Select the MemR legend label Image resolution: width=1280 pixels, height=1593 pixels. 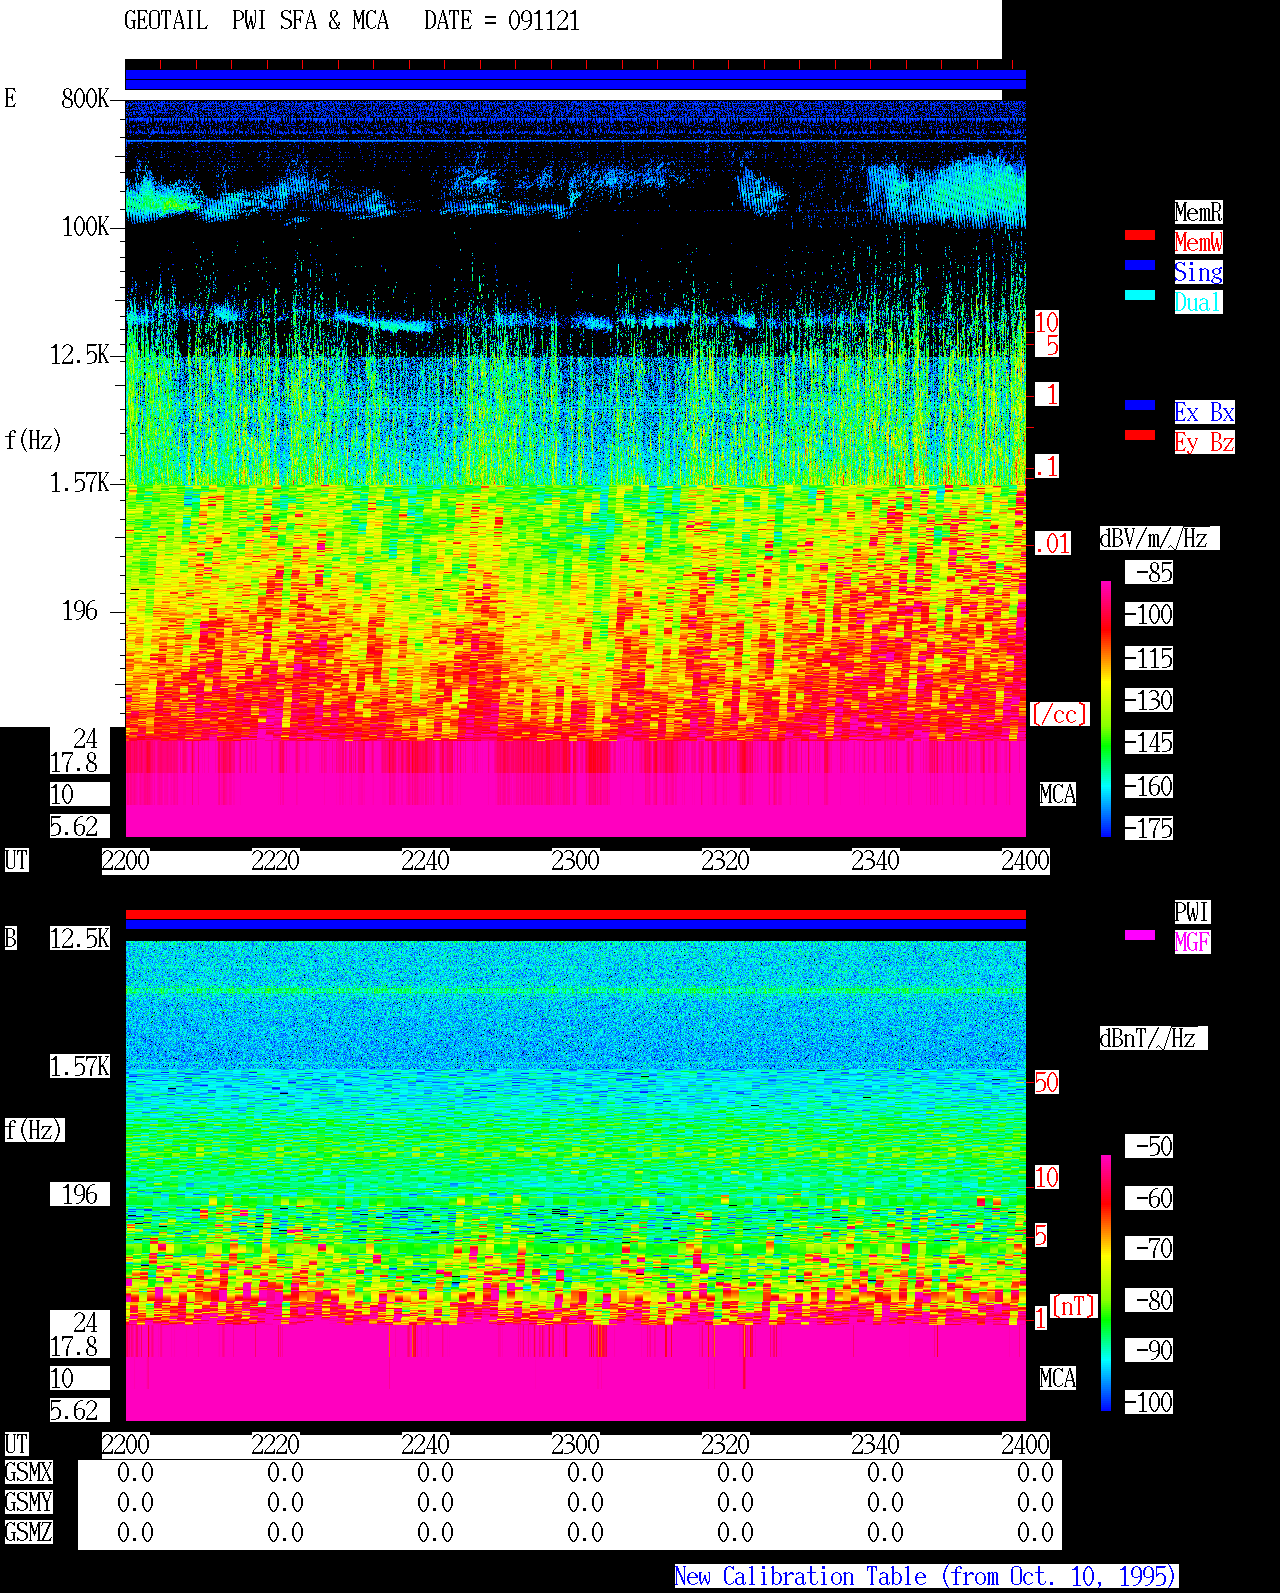click(x=1198, y=212)
